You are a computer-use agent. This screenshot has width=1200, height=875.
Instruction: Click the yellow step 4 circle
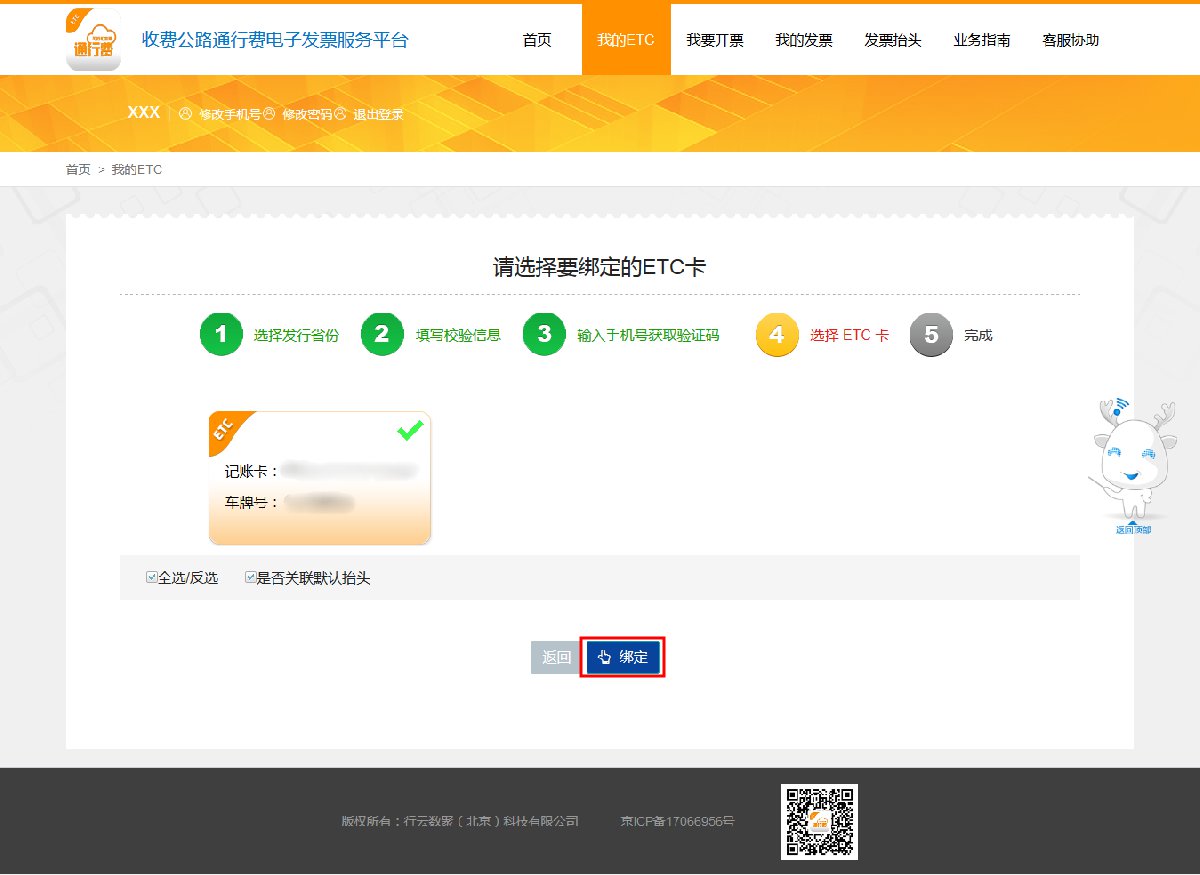click(777, 335)
